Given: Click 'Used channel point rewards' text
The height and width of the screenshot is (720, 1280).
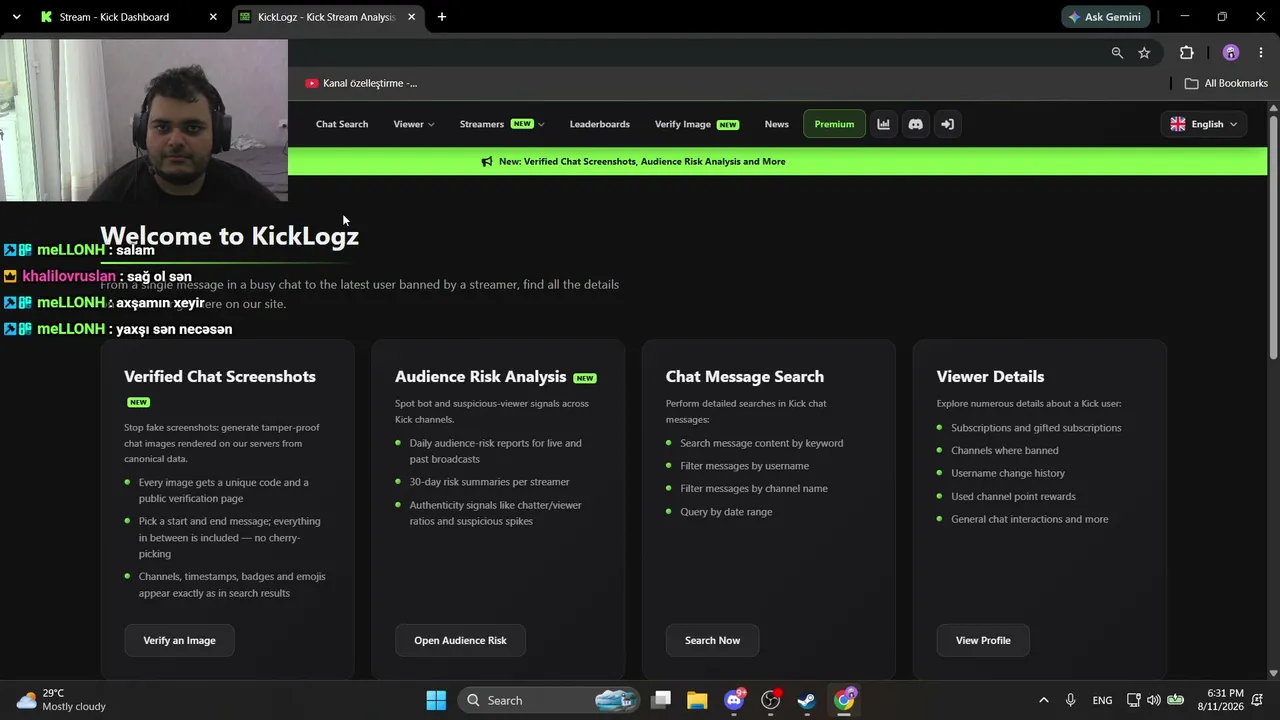Looking at the screenshot, I should [x=1013, y=497].
